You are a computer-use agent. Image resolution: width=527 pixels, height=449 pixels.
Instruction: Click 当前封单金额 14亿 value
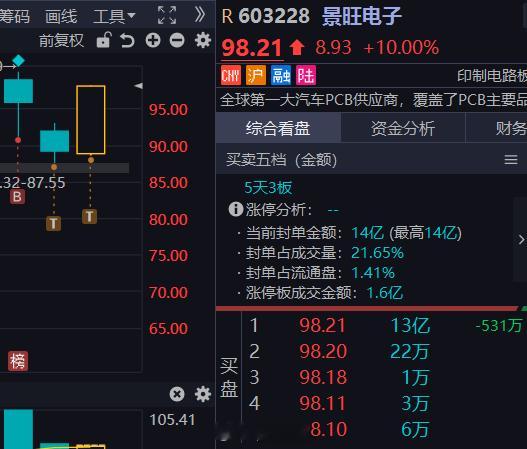point(368,233)
